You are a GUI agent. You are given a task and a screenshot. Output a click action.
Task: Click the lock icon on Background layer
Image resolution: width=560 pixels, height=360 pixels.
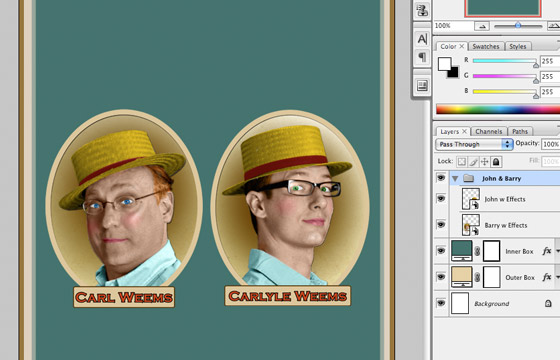pyautogui.click(x=548, y=304)
